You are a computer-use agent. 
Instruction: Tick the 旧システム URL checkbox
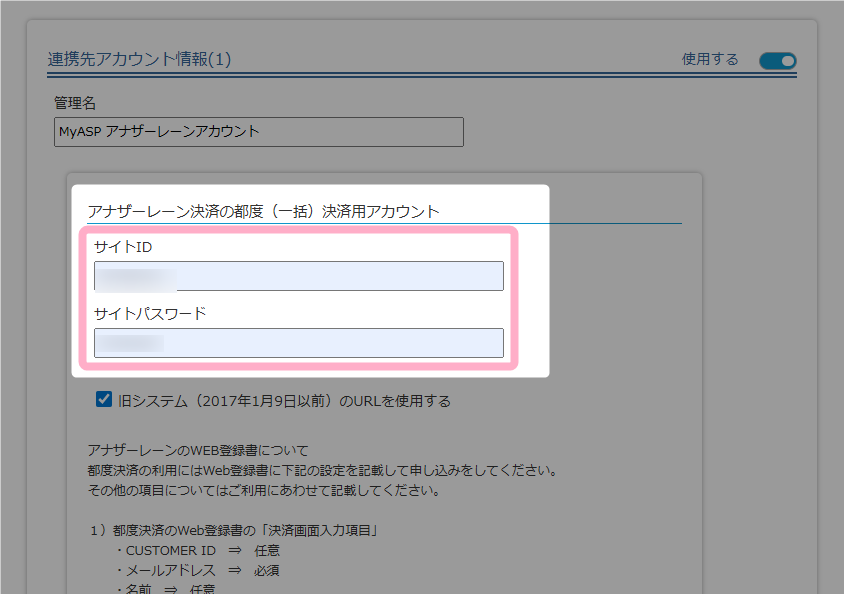[x=104, y=400]
